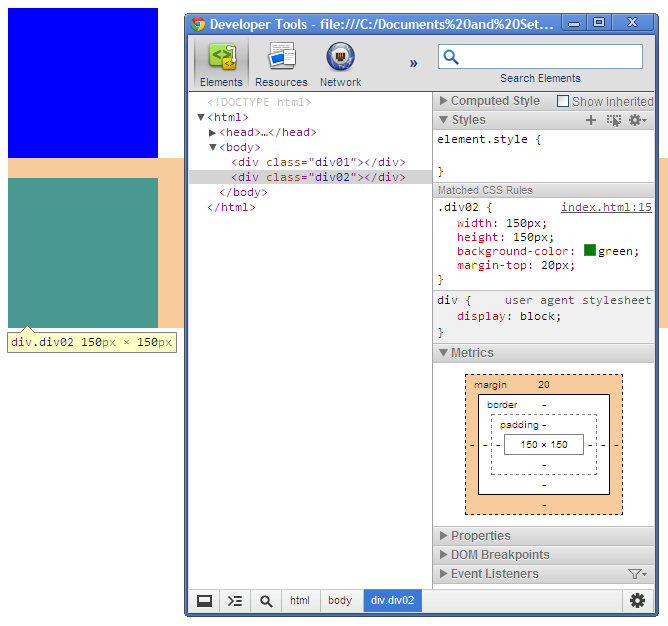Open DevTools settings gear at bottom
Image resolution: width=668 pixels, height=626 pixels.
(637, 600)
